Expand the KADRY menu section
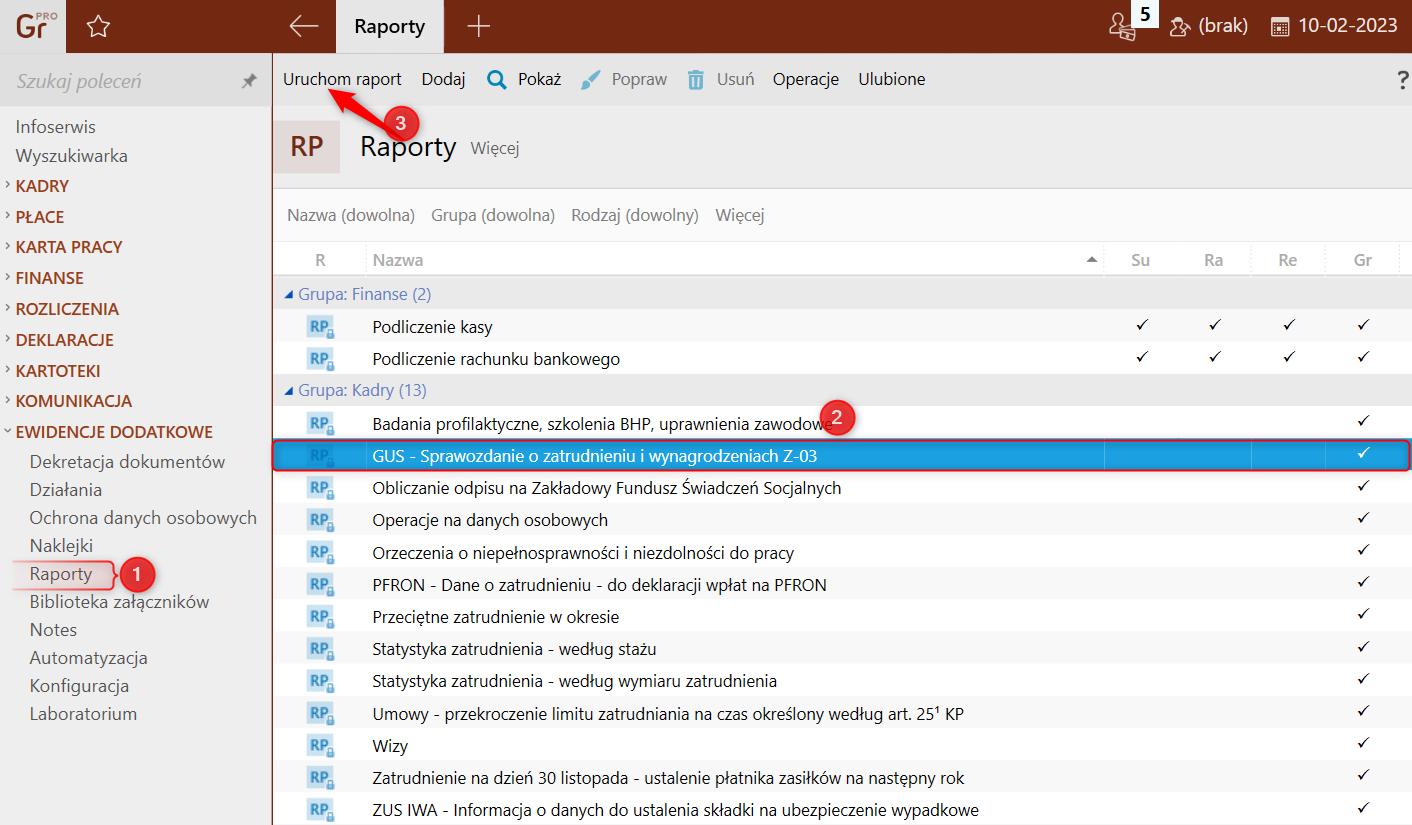 42,186
